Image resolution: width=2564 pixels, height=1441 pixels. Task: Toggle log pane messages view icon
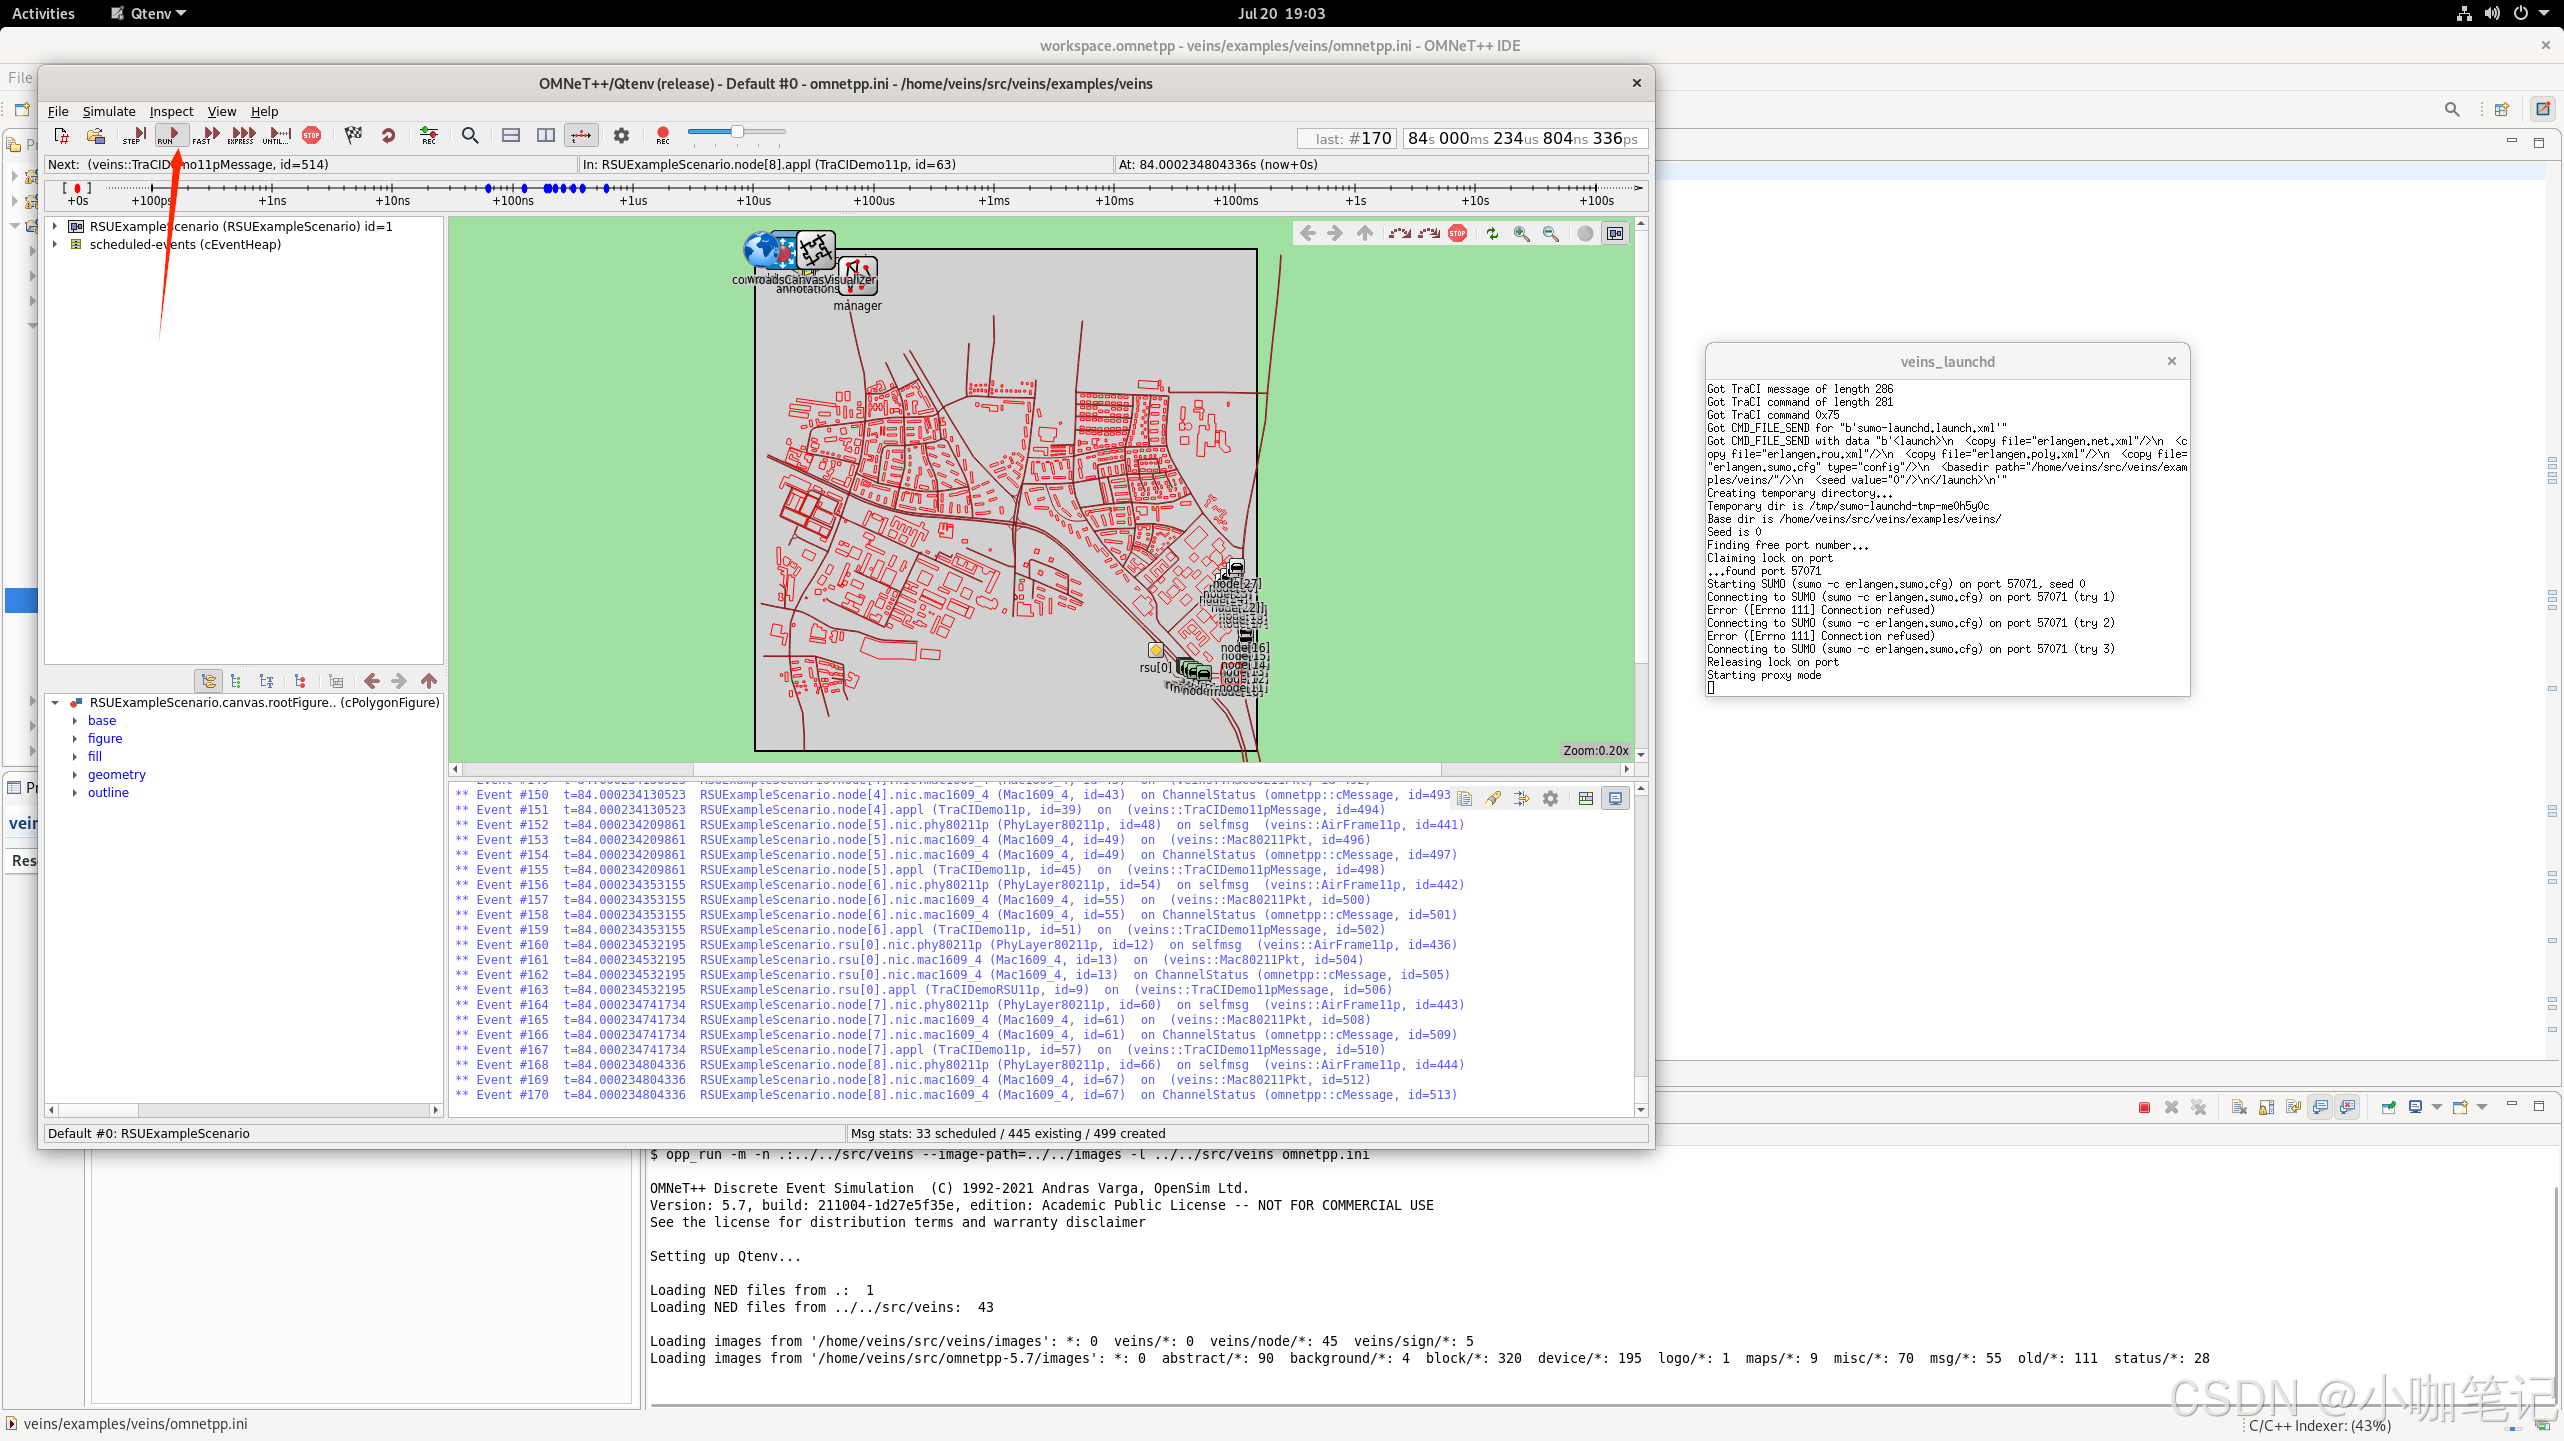pyautogui.click(x=1586, y=799)
